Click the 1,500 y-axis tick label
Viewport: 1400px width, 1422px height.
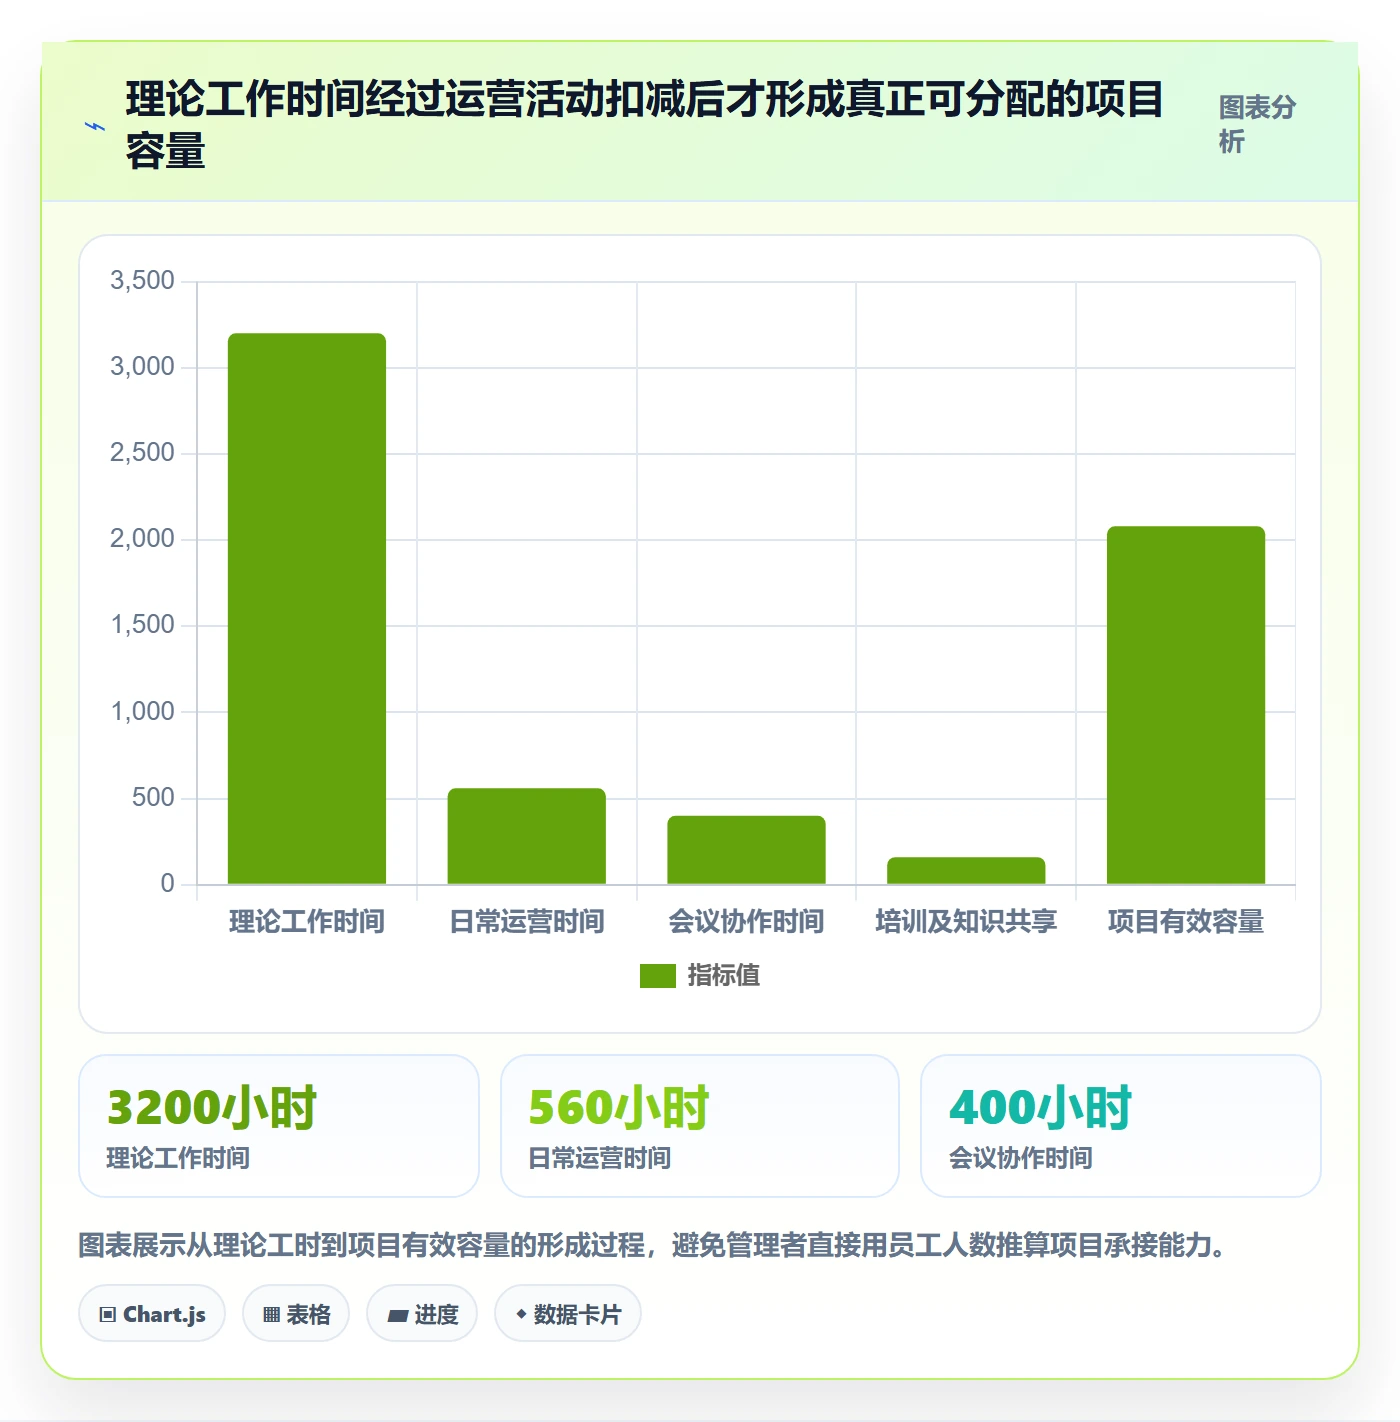coord(142,624)
